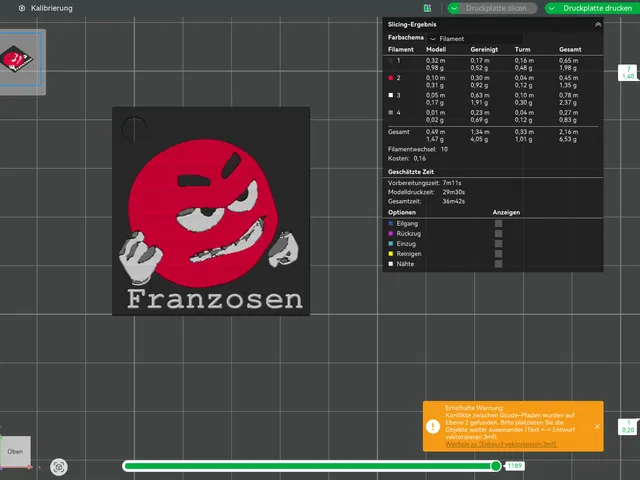Click the Gereinigt column header
Screen dimensions: 640x480
tap(484, 49)
